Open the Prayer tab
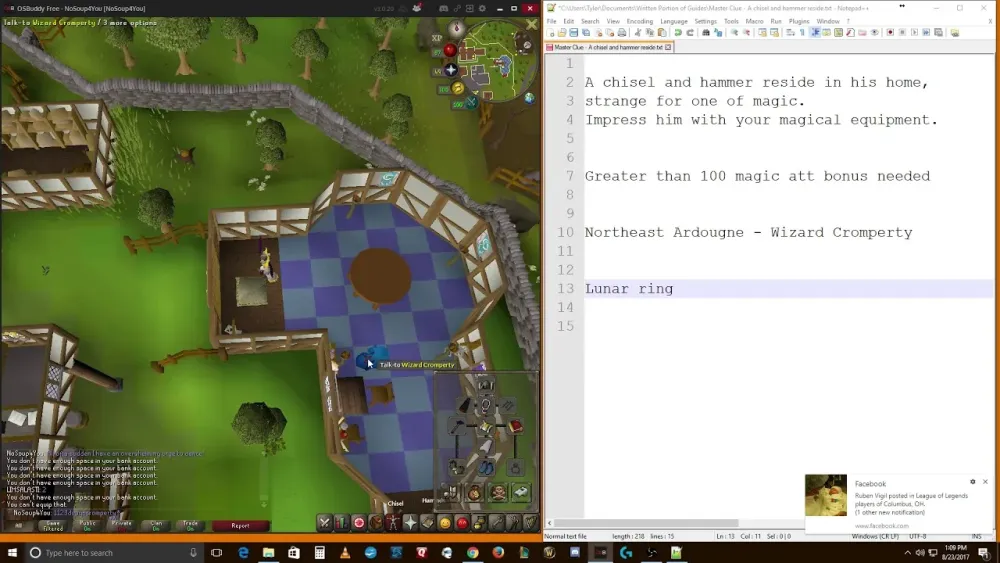 coord(411,523)
